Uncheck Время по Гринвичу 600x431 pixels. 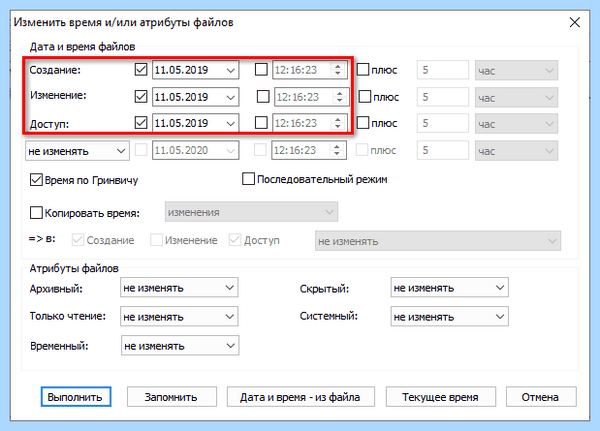click(x=36, y=180)
